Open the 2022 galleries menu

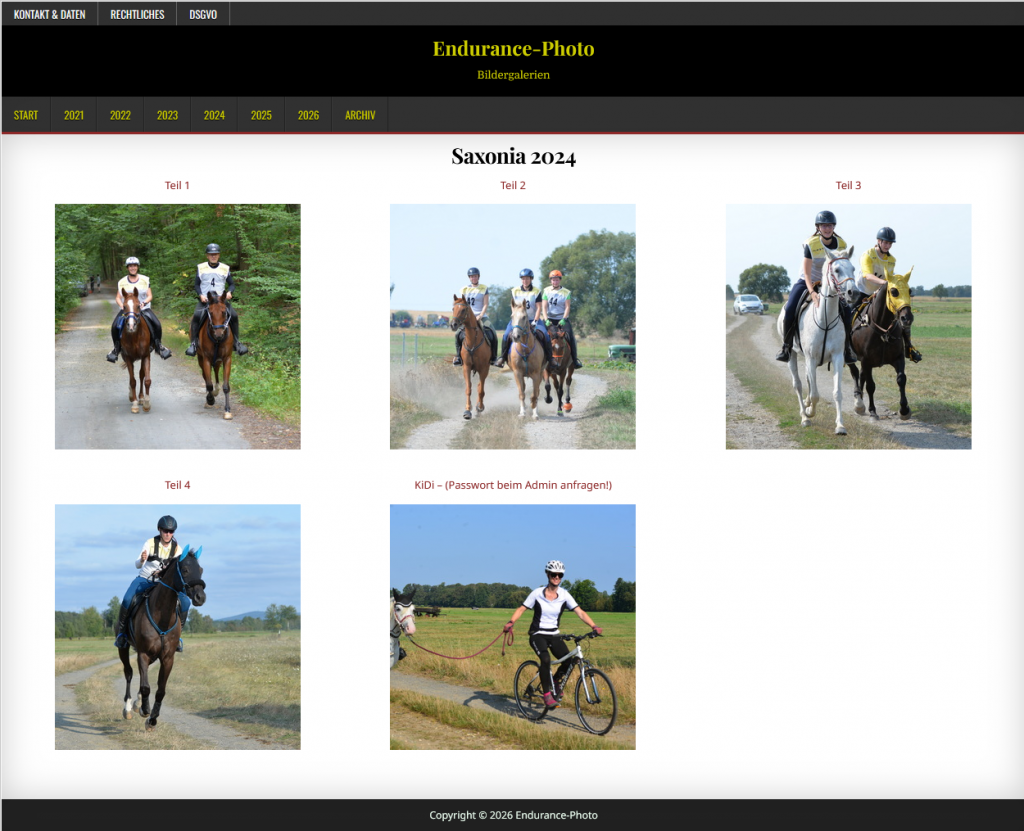pyautogui.click(x=120, y=115)
